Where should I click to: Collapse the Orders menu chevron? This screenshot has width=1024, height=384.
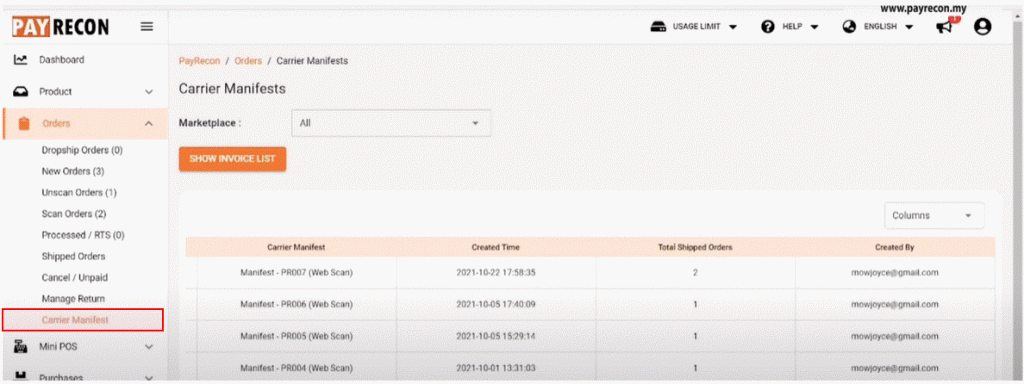pyautogui.click(x=149, y=123)
